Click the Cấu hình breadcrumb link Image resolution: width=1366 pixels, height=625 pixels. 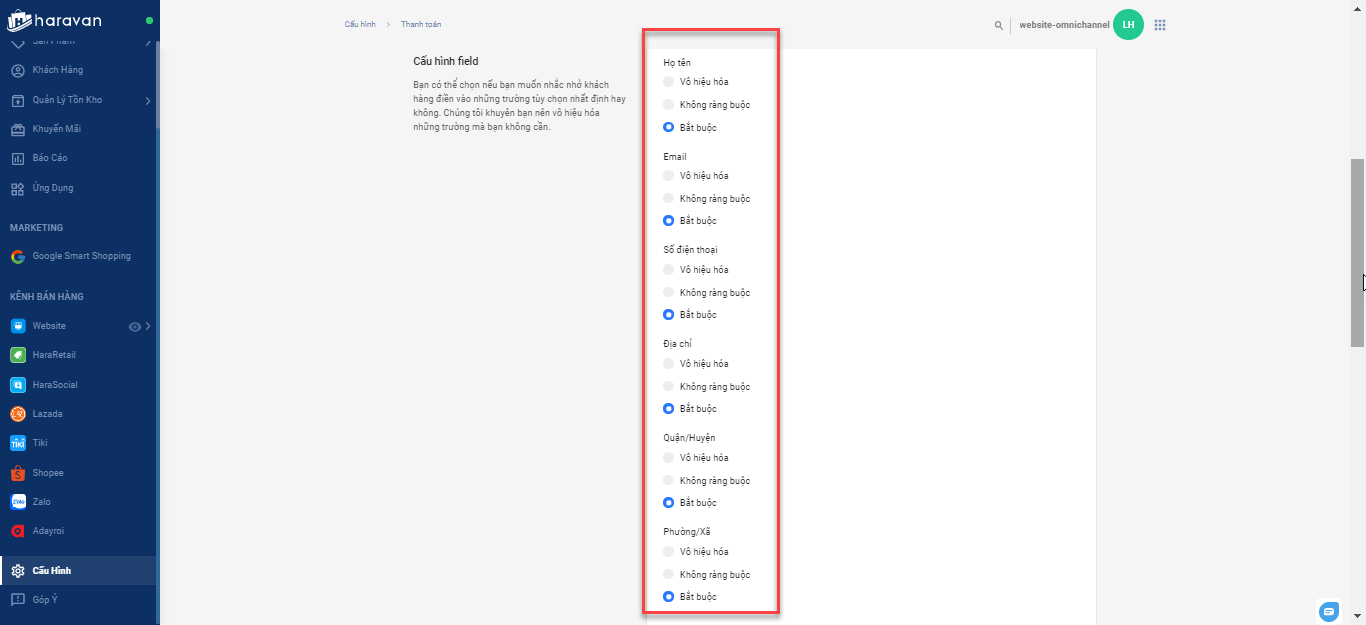(360, 24)
